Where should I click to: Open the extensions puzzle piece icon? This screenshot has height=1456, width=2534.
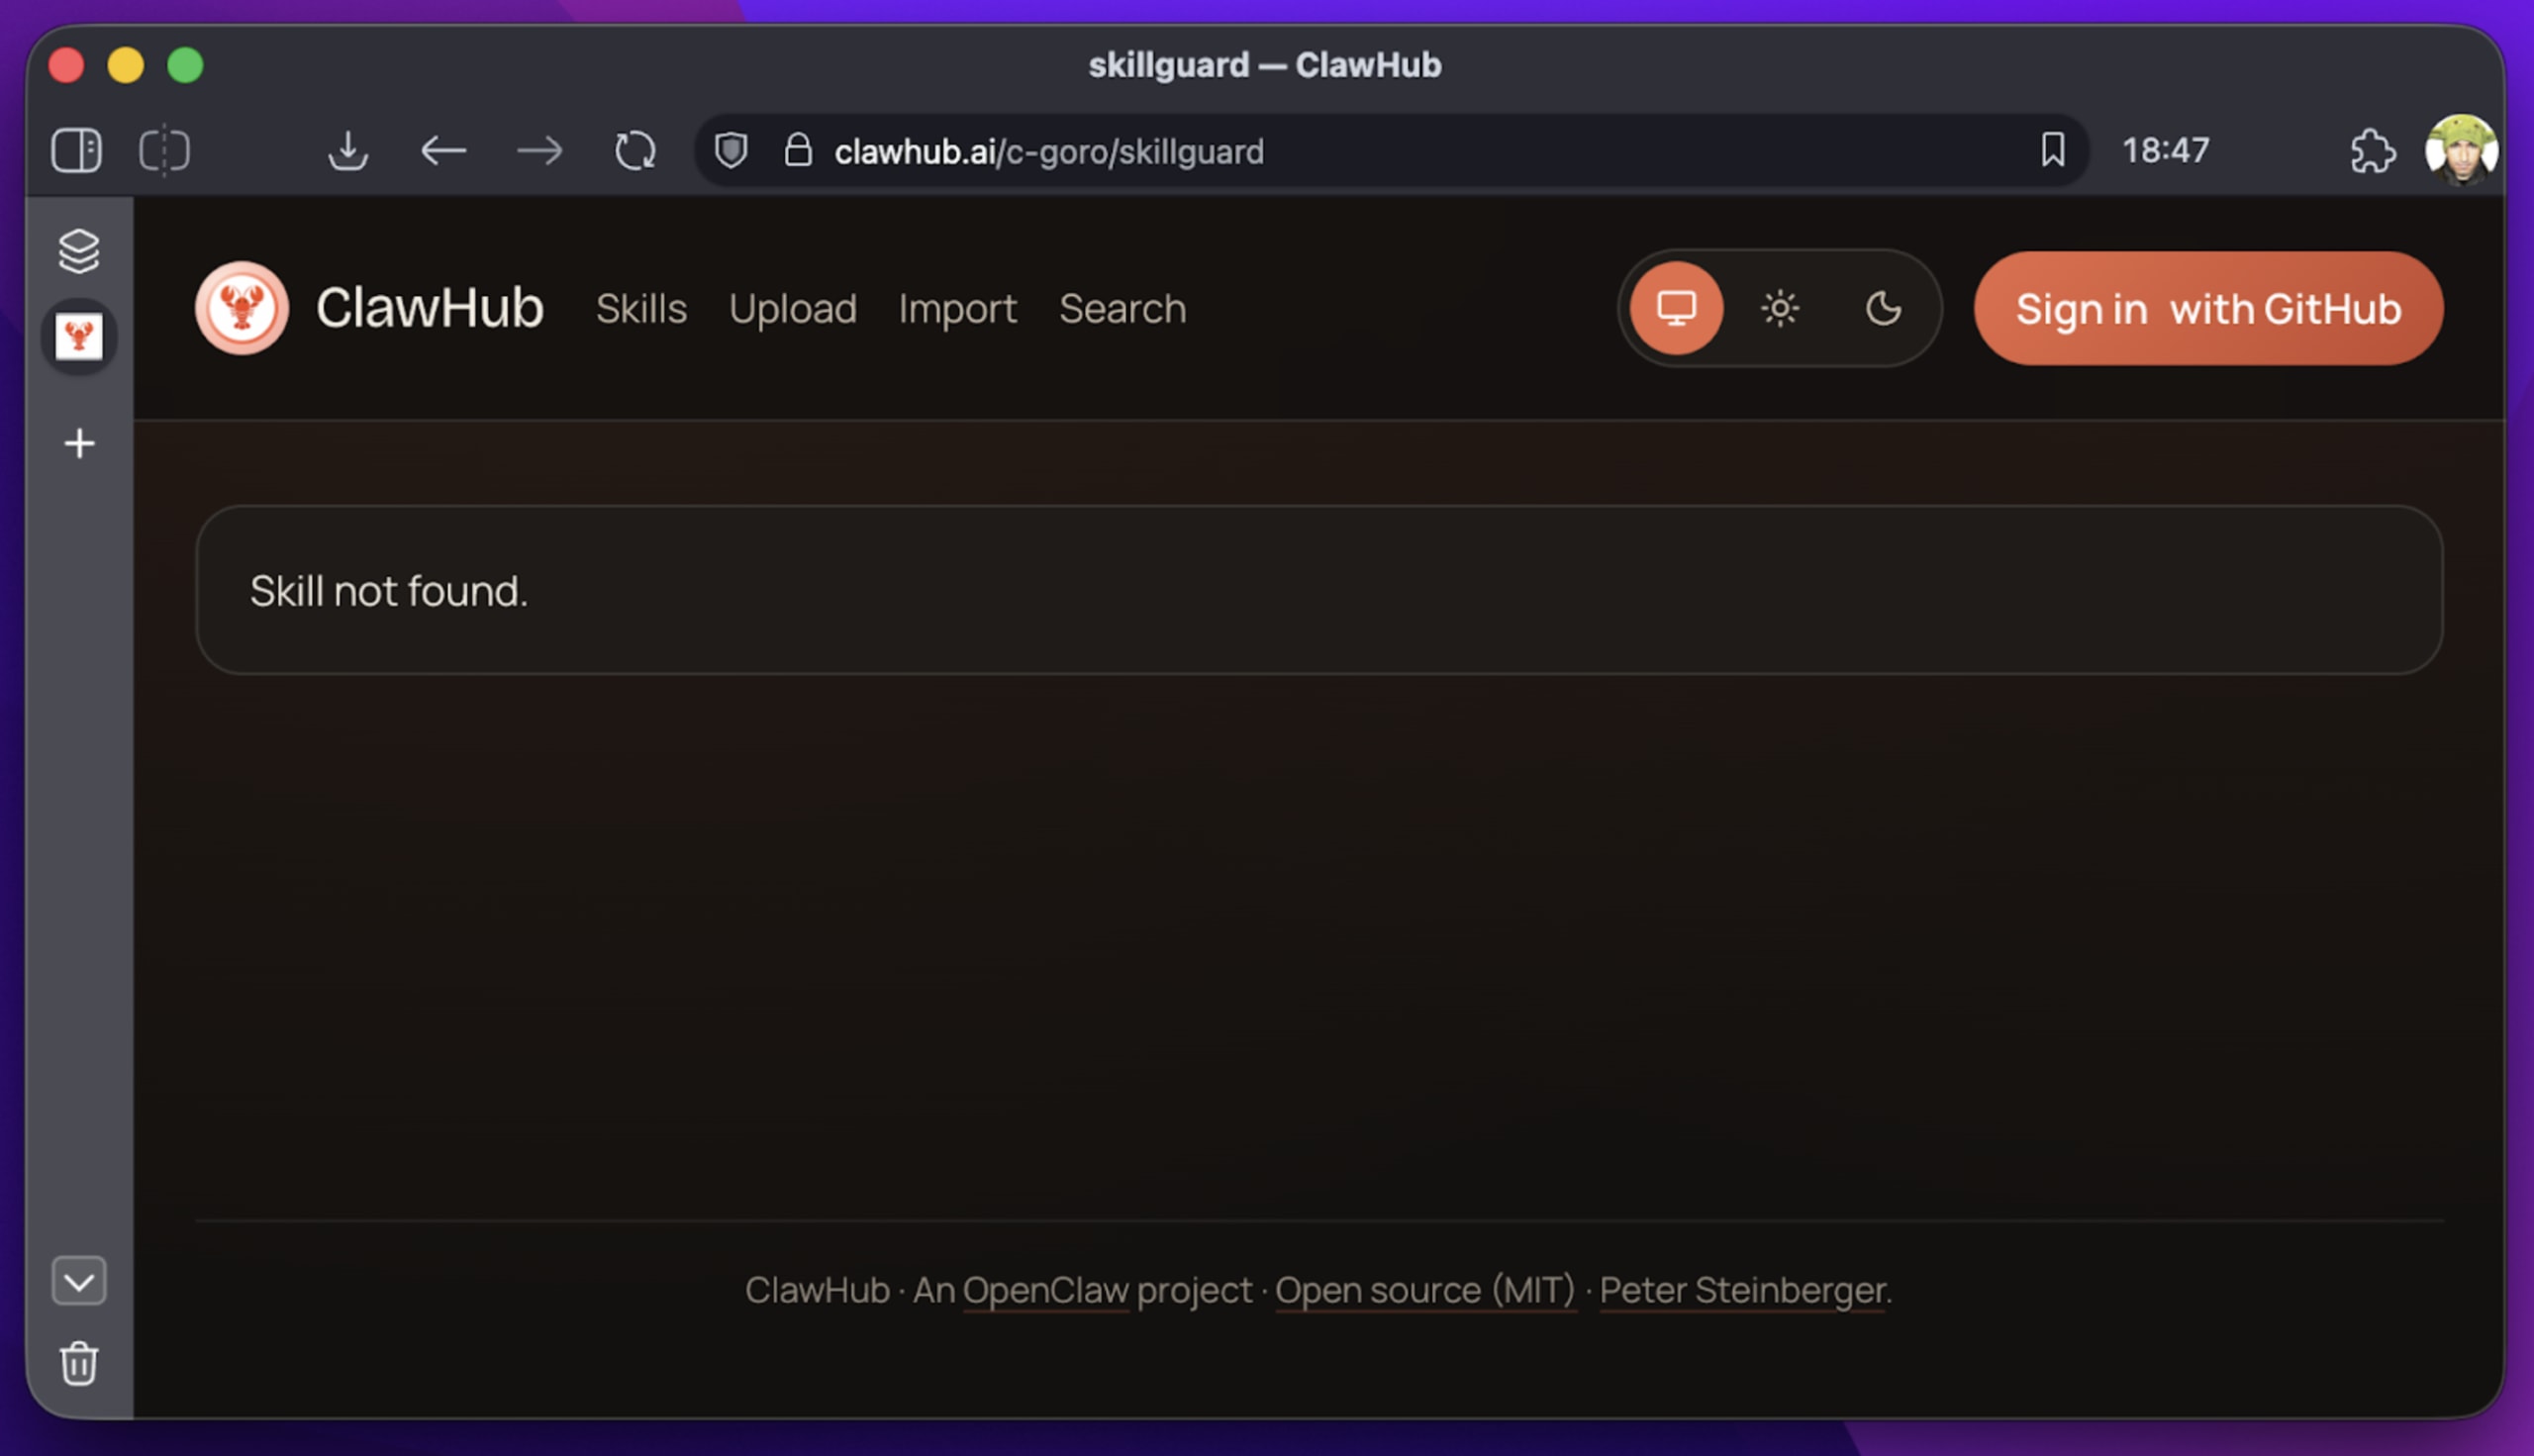(2372, 151)
